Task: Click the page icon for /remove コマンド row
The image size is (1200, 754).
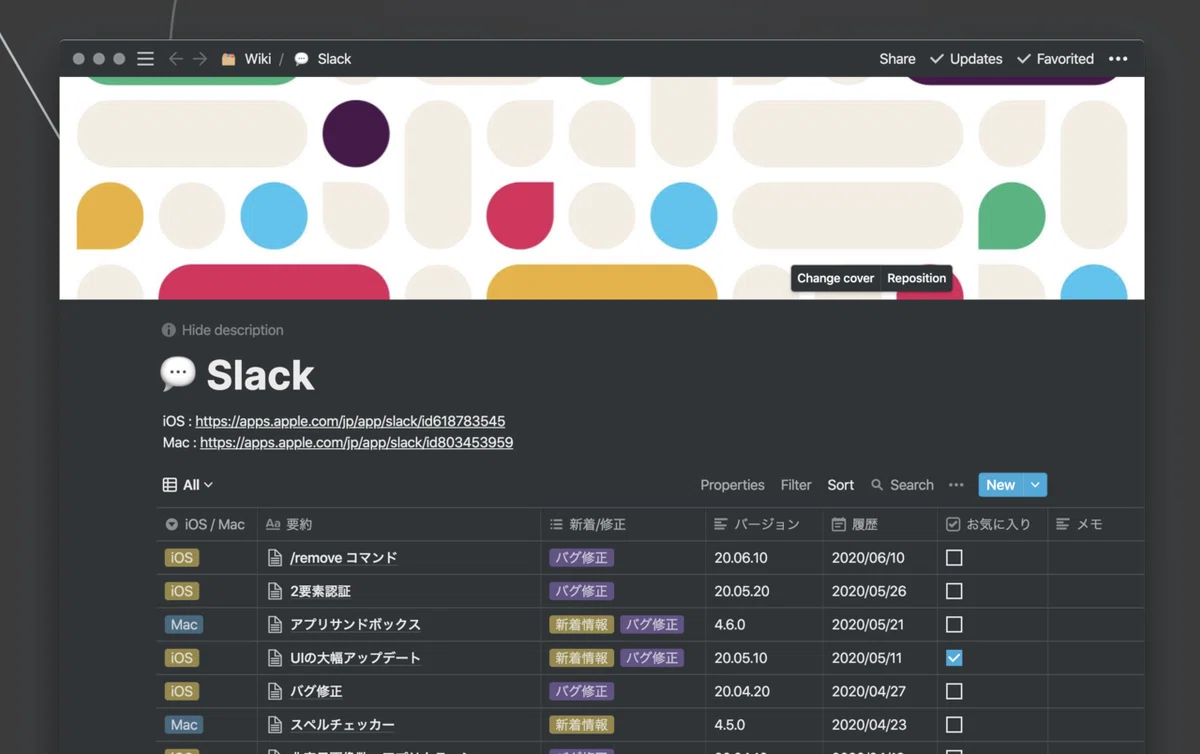Action: (x=275, y=558)
